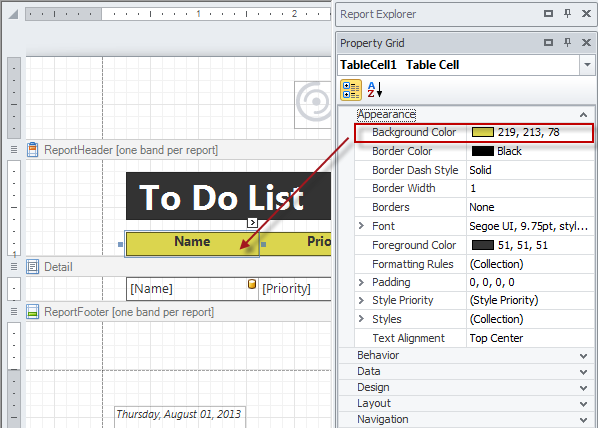Image resolution: width=598 pixels, height=428 pixels.
Task: Expand the Behavior category
Action: [x=584, y=356]
